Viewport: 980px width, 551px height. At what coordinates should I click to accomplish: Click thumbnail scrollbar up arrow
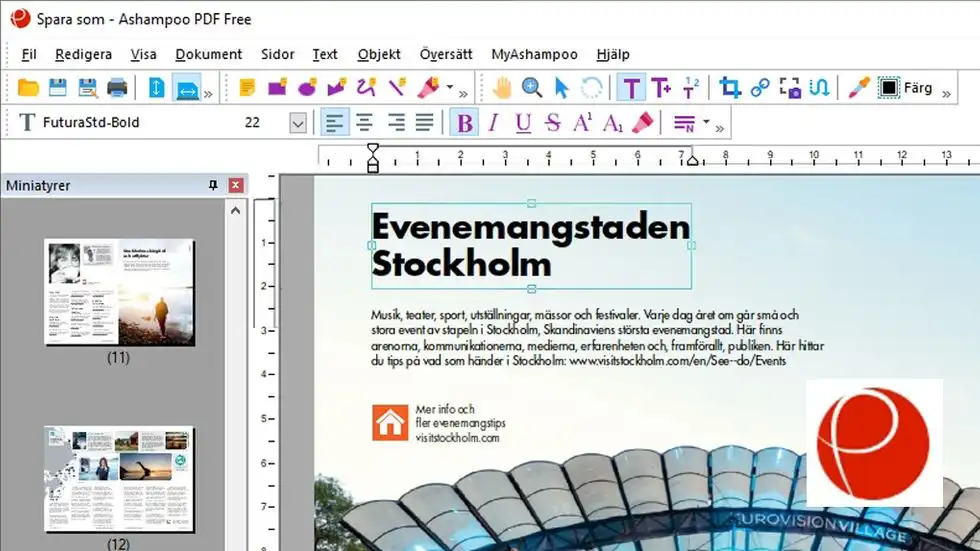236,211
